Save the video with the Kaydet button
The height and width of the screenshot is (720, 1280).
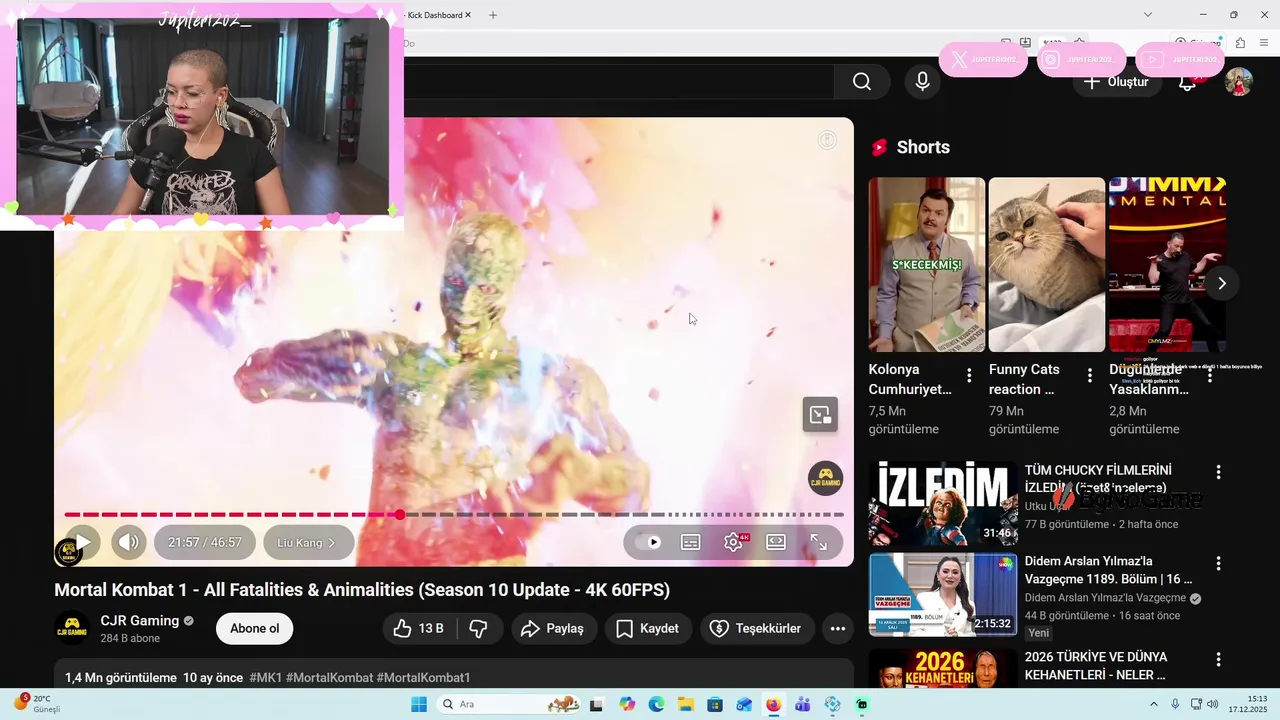(x=648, y=628)
